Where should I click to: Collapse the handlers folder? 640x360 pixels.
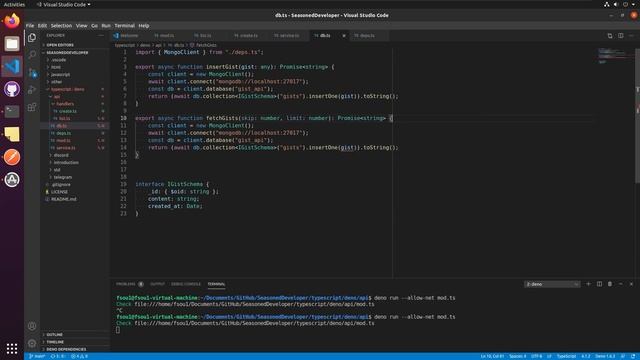[65, 104]
